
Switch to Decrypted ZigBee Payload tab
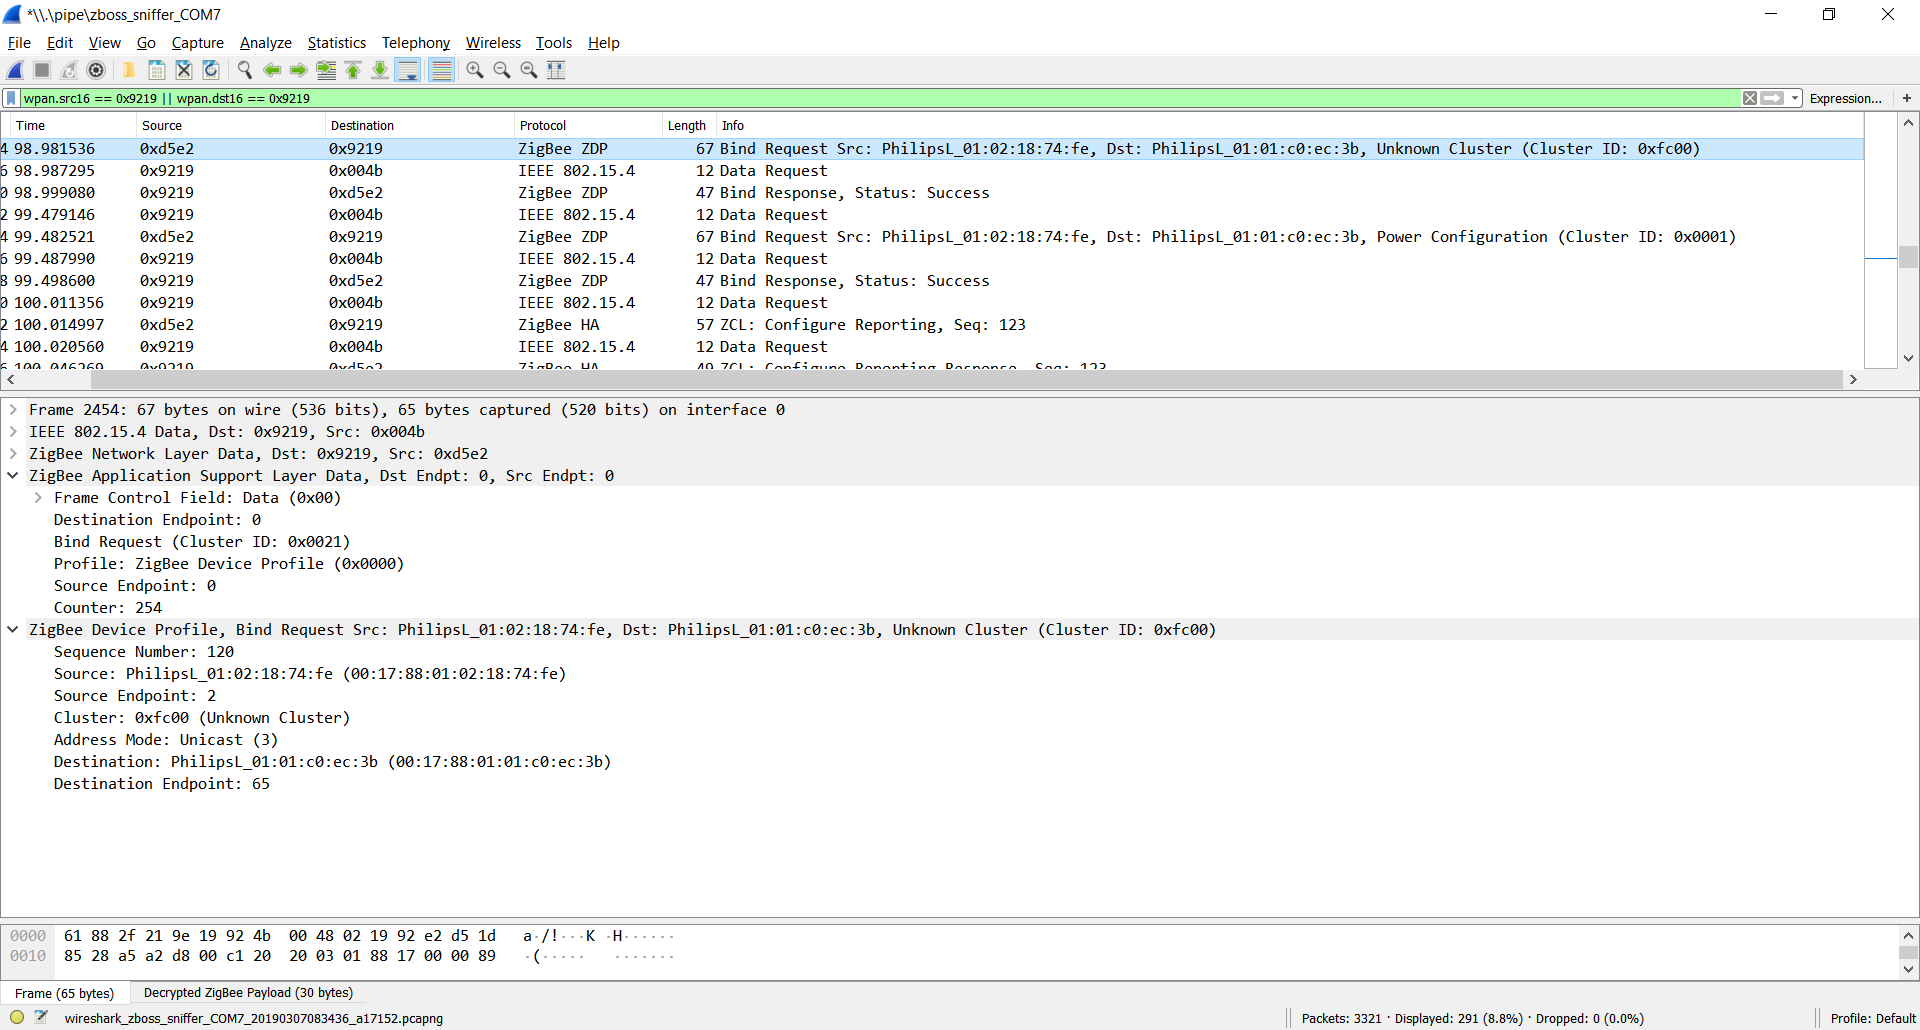[248, 993]
